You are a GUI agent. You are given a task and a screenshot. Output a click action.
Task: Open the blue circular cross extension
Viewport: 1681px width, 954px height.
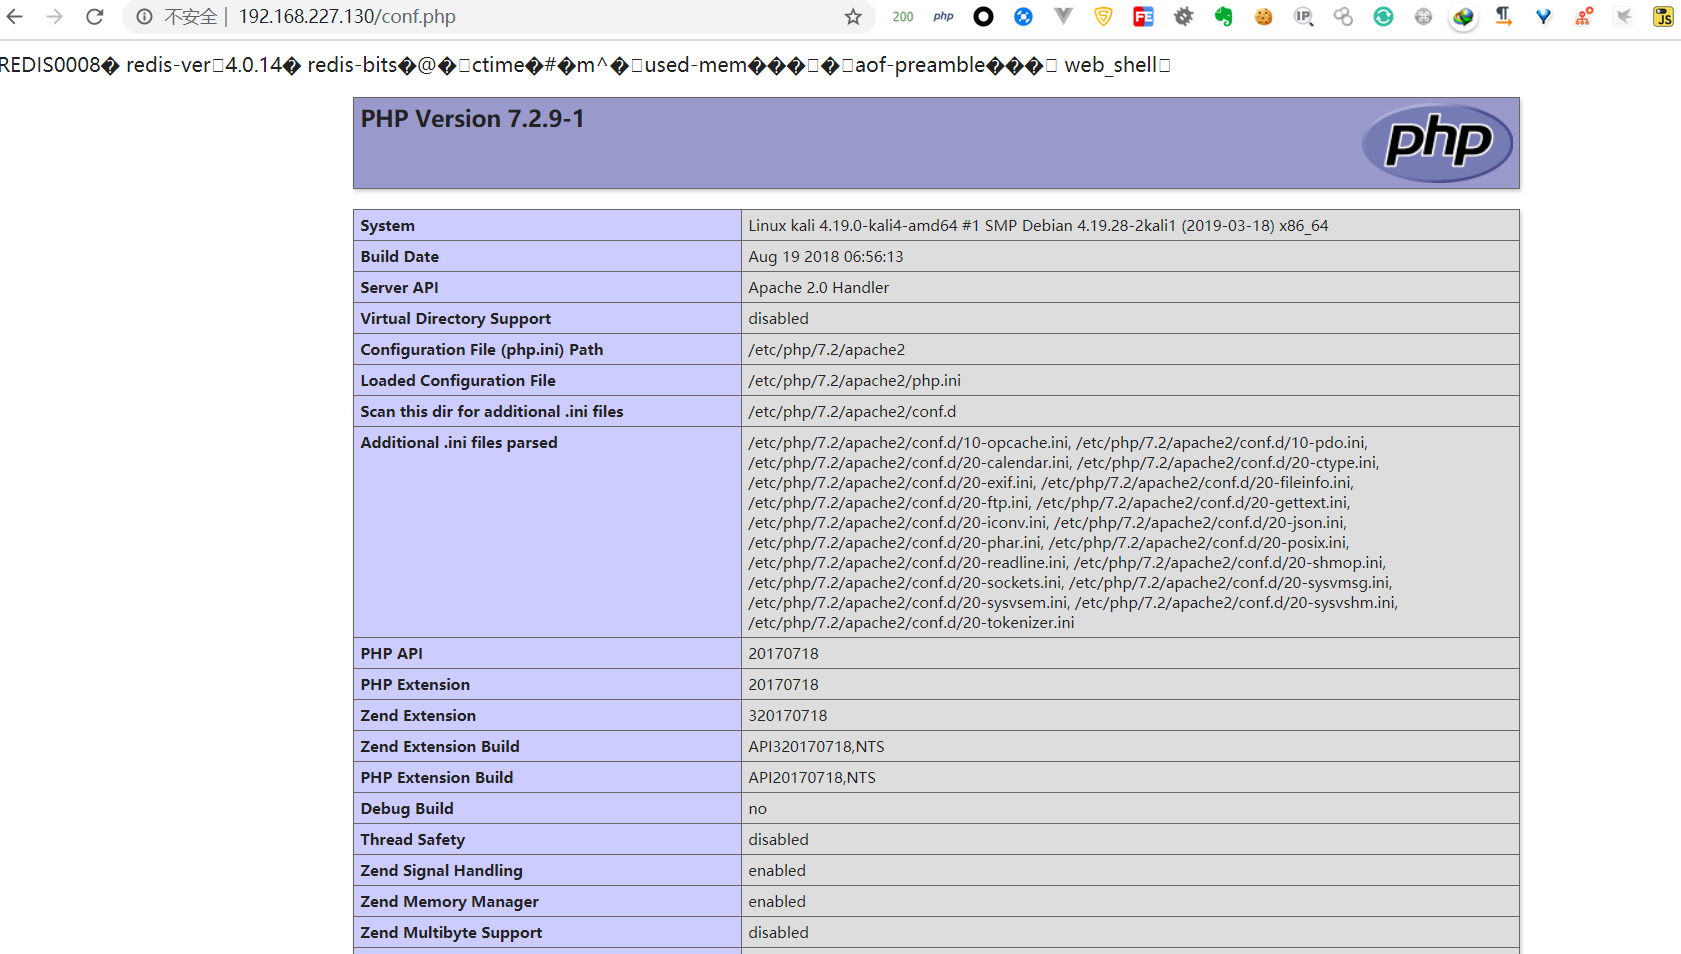(x=1023, y=17)
